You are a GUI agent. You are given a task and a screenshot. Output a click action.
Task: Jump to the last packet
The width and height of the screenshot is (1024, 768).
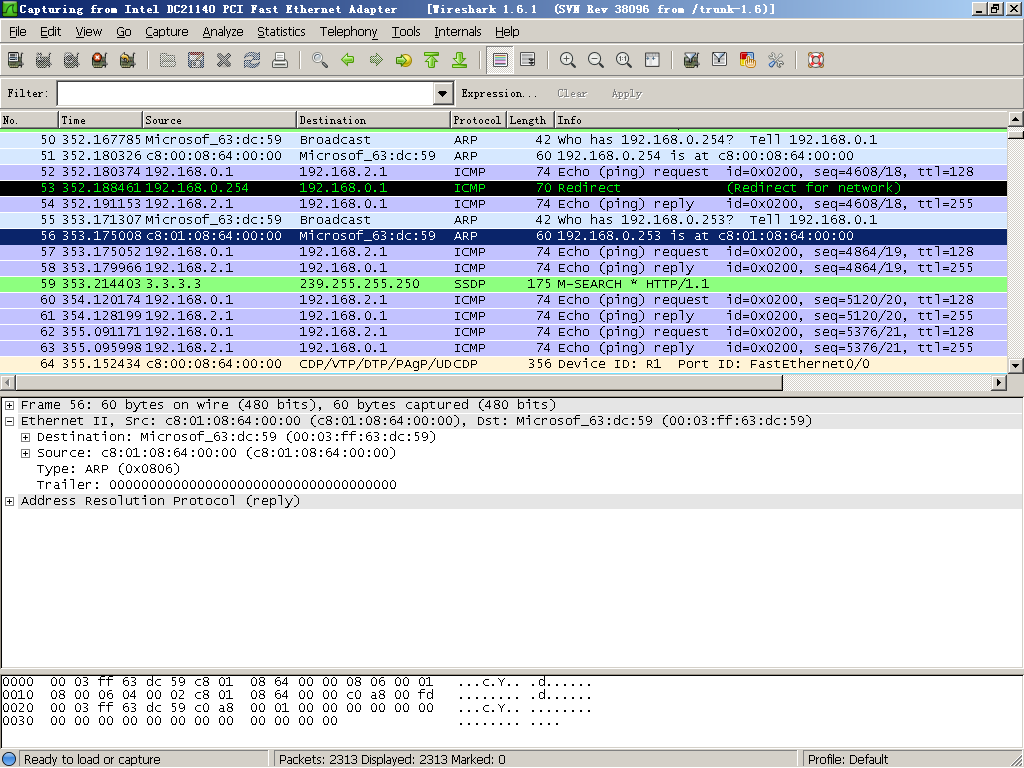coord(460,61)
